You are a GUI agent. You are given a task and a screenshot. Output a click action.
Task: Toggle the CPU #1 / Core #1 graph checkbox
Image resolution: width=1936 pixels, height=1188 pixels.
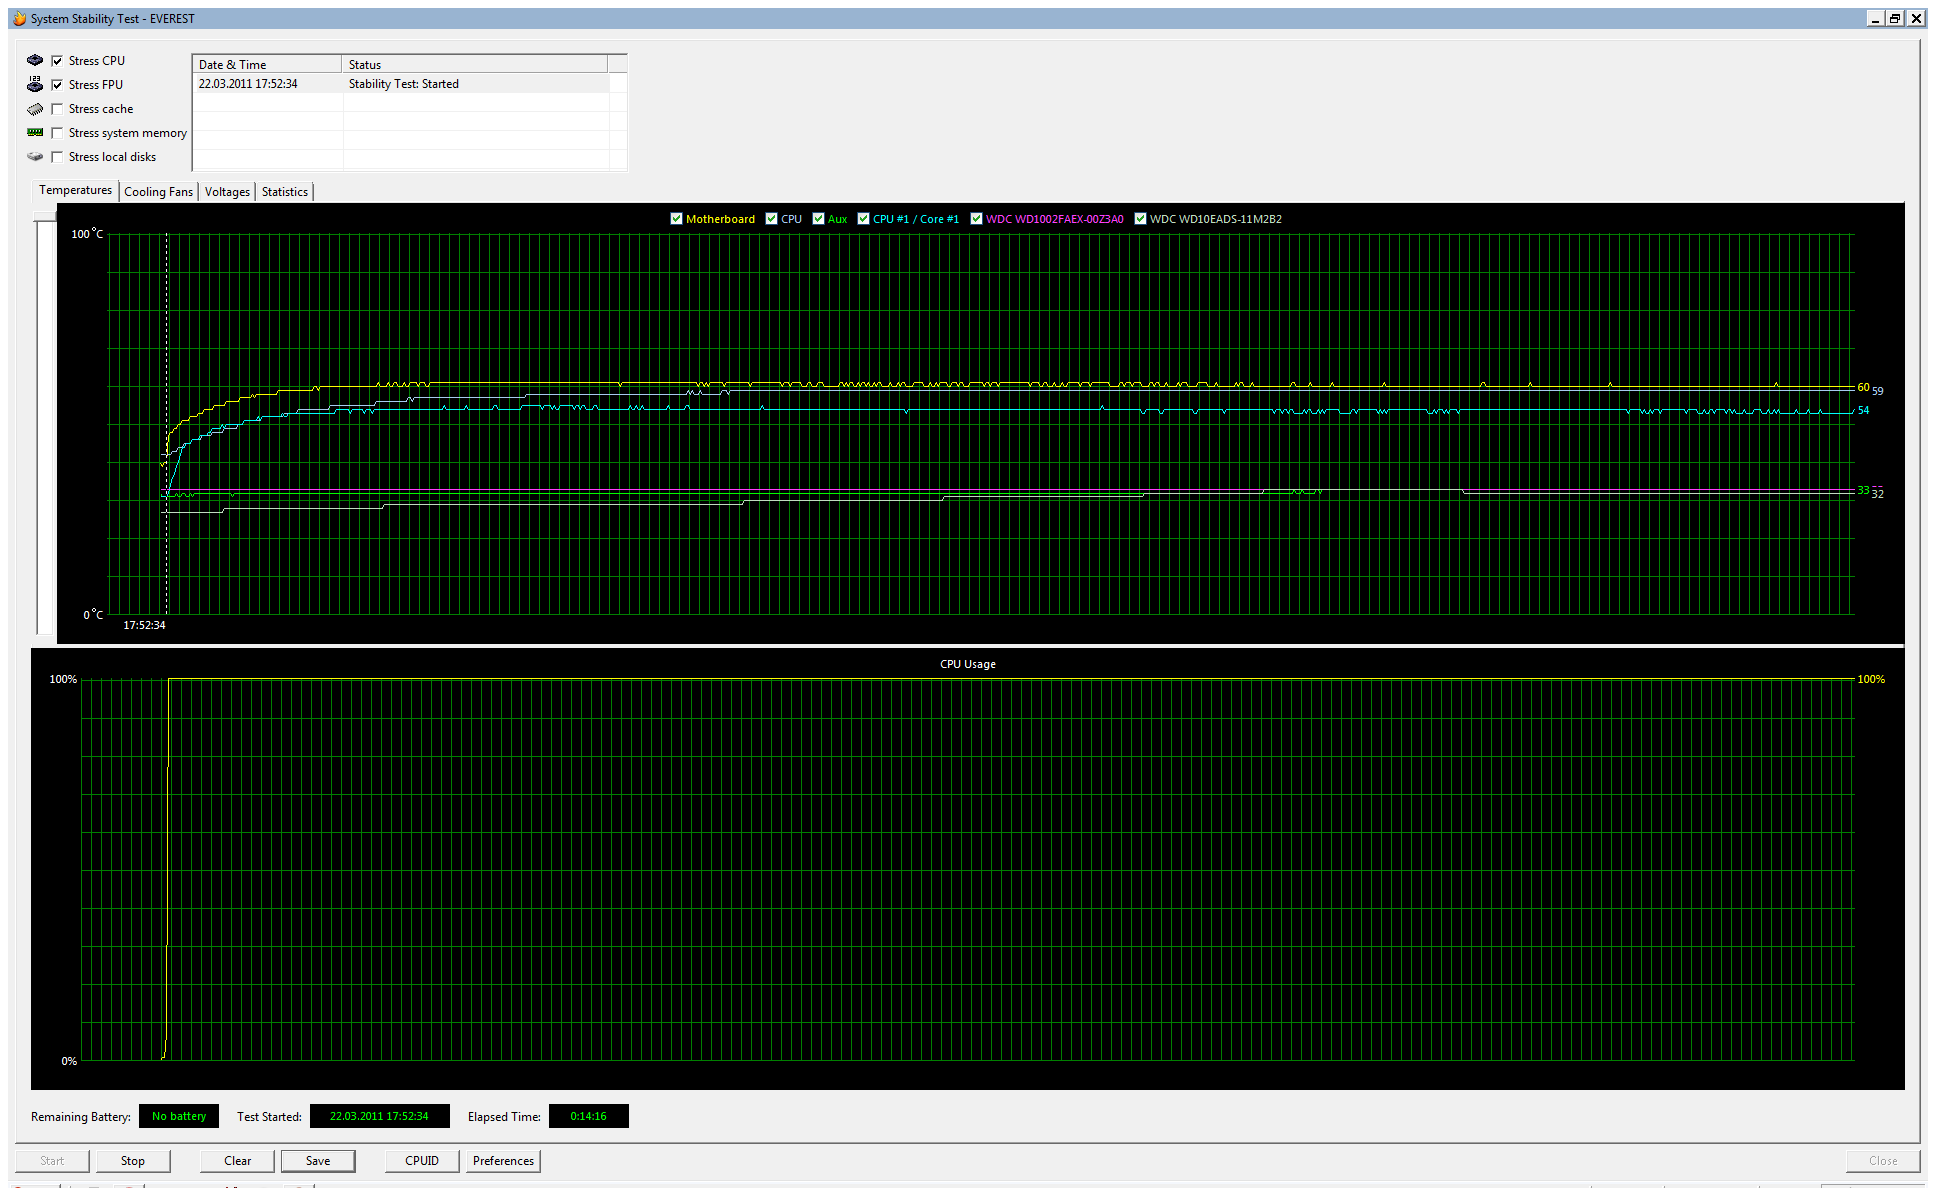(x=863, y=219)
